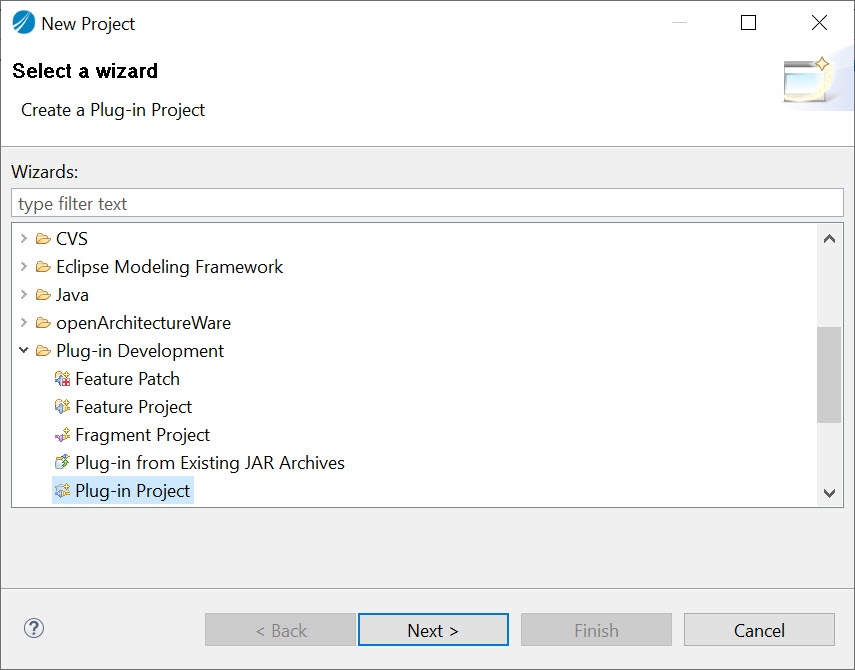Click the CVS folder icon
Screen dimensions: 855x670
click(x=43, y=239)
